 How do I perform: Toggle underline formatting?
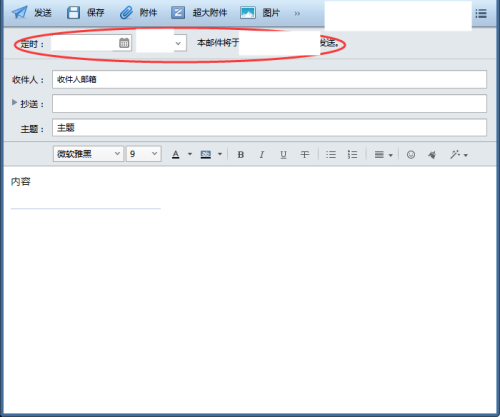[x=283, y=155]
